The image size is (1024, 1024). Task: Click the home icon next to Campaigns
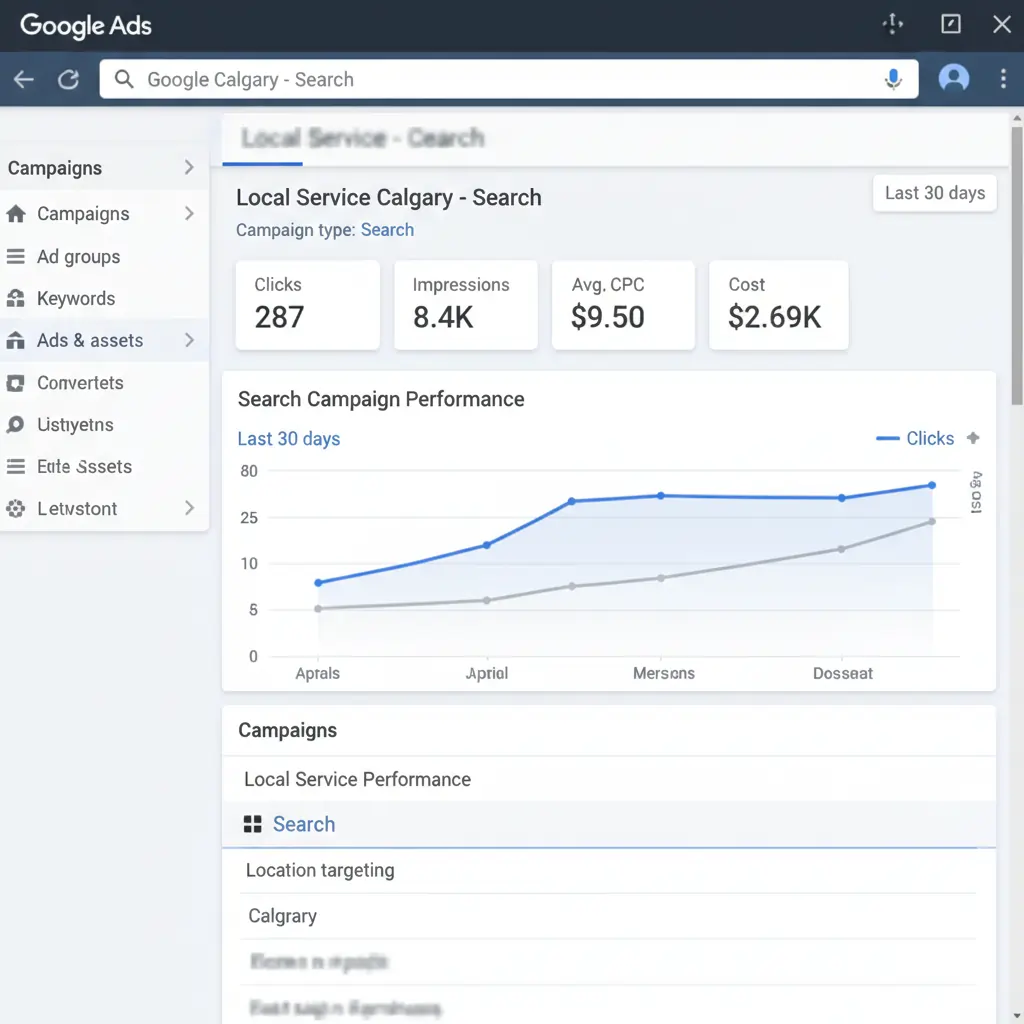16,214
